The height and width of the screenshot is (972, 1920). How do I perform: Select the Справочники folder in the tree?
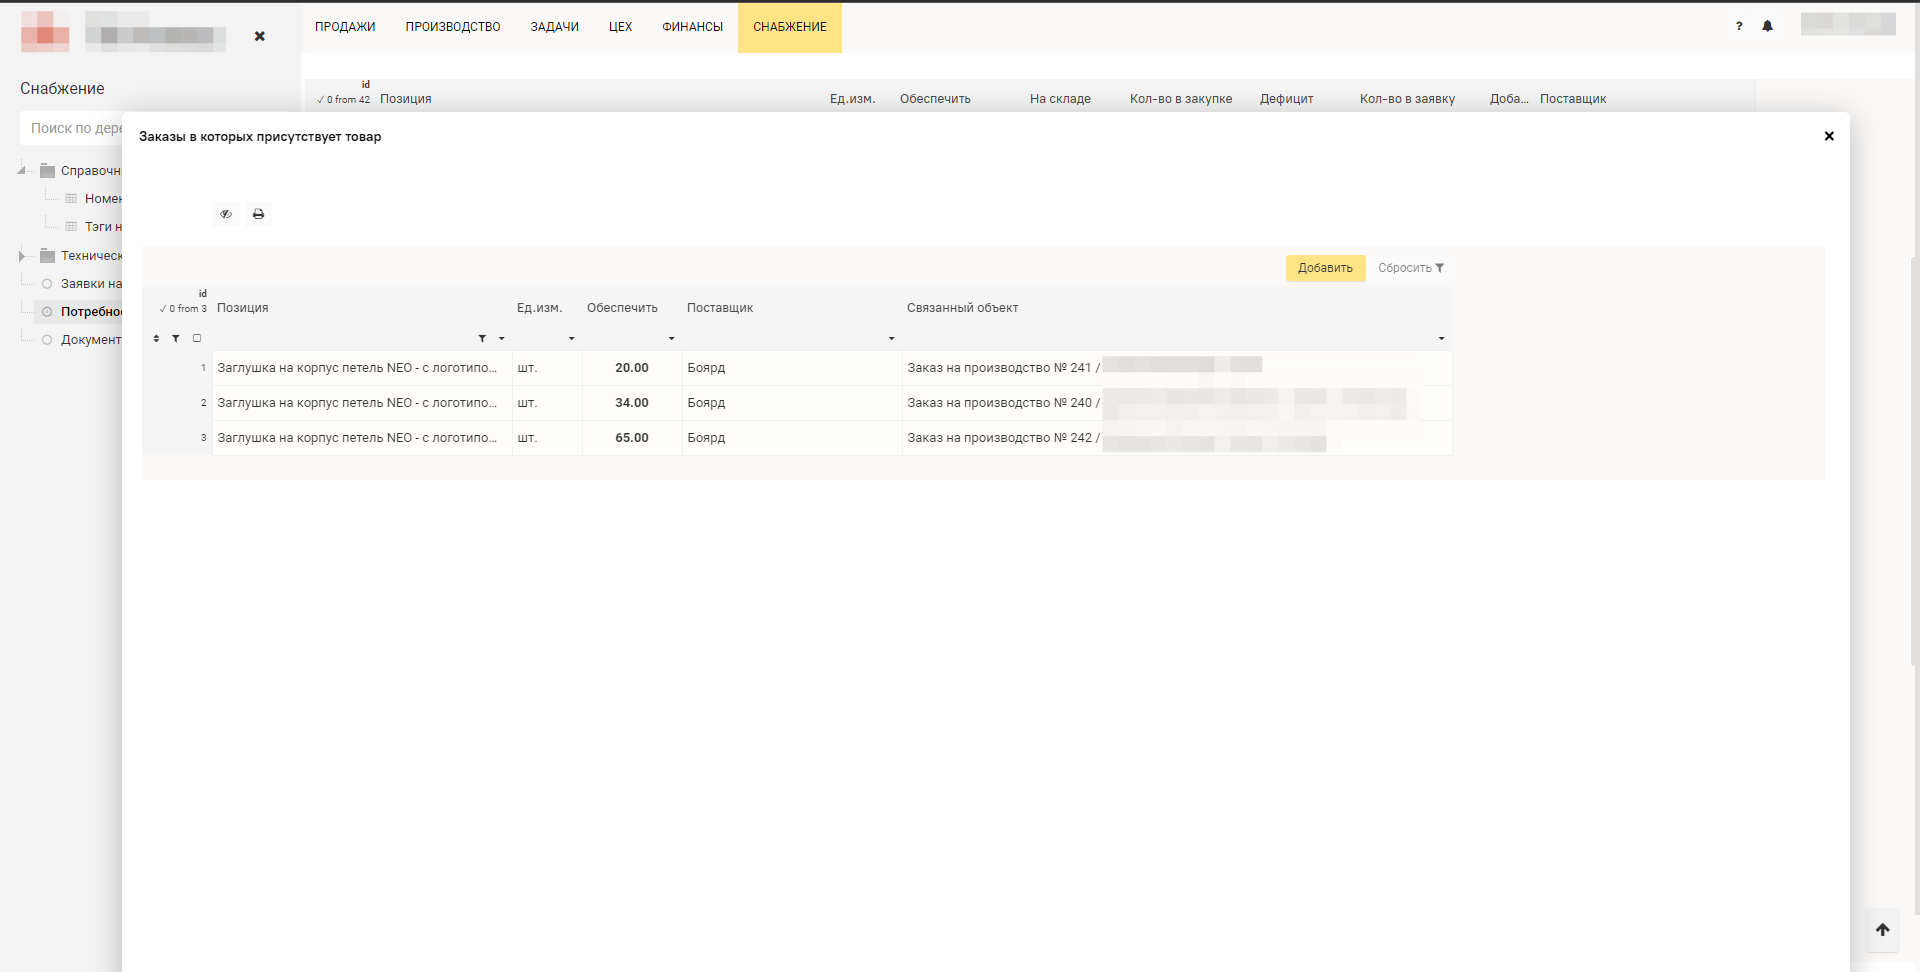(81, 171)
